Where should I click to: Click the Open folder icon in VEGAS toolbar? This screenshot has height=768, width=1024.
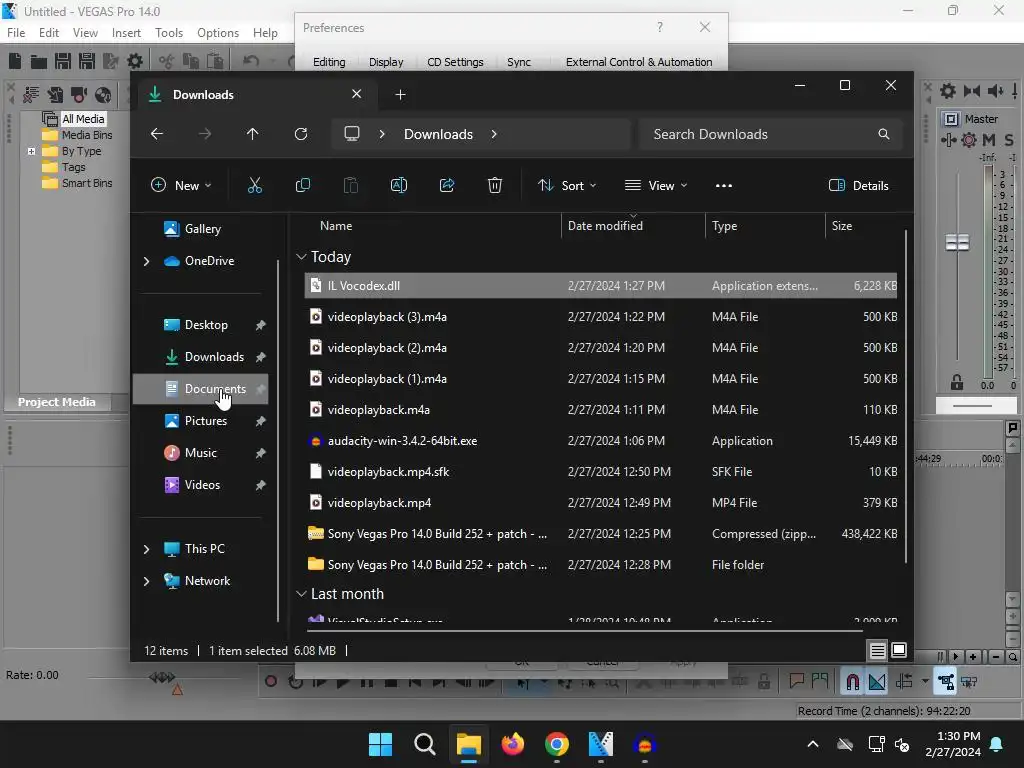39,61
